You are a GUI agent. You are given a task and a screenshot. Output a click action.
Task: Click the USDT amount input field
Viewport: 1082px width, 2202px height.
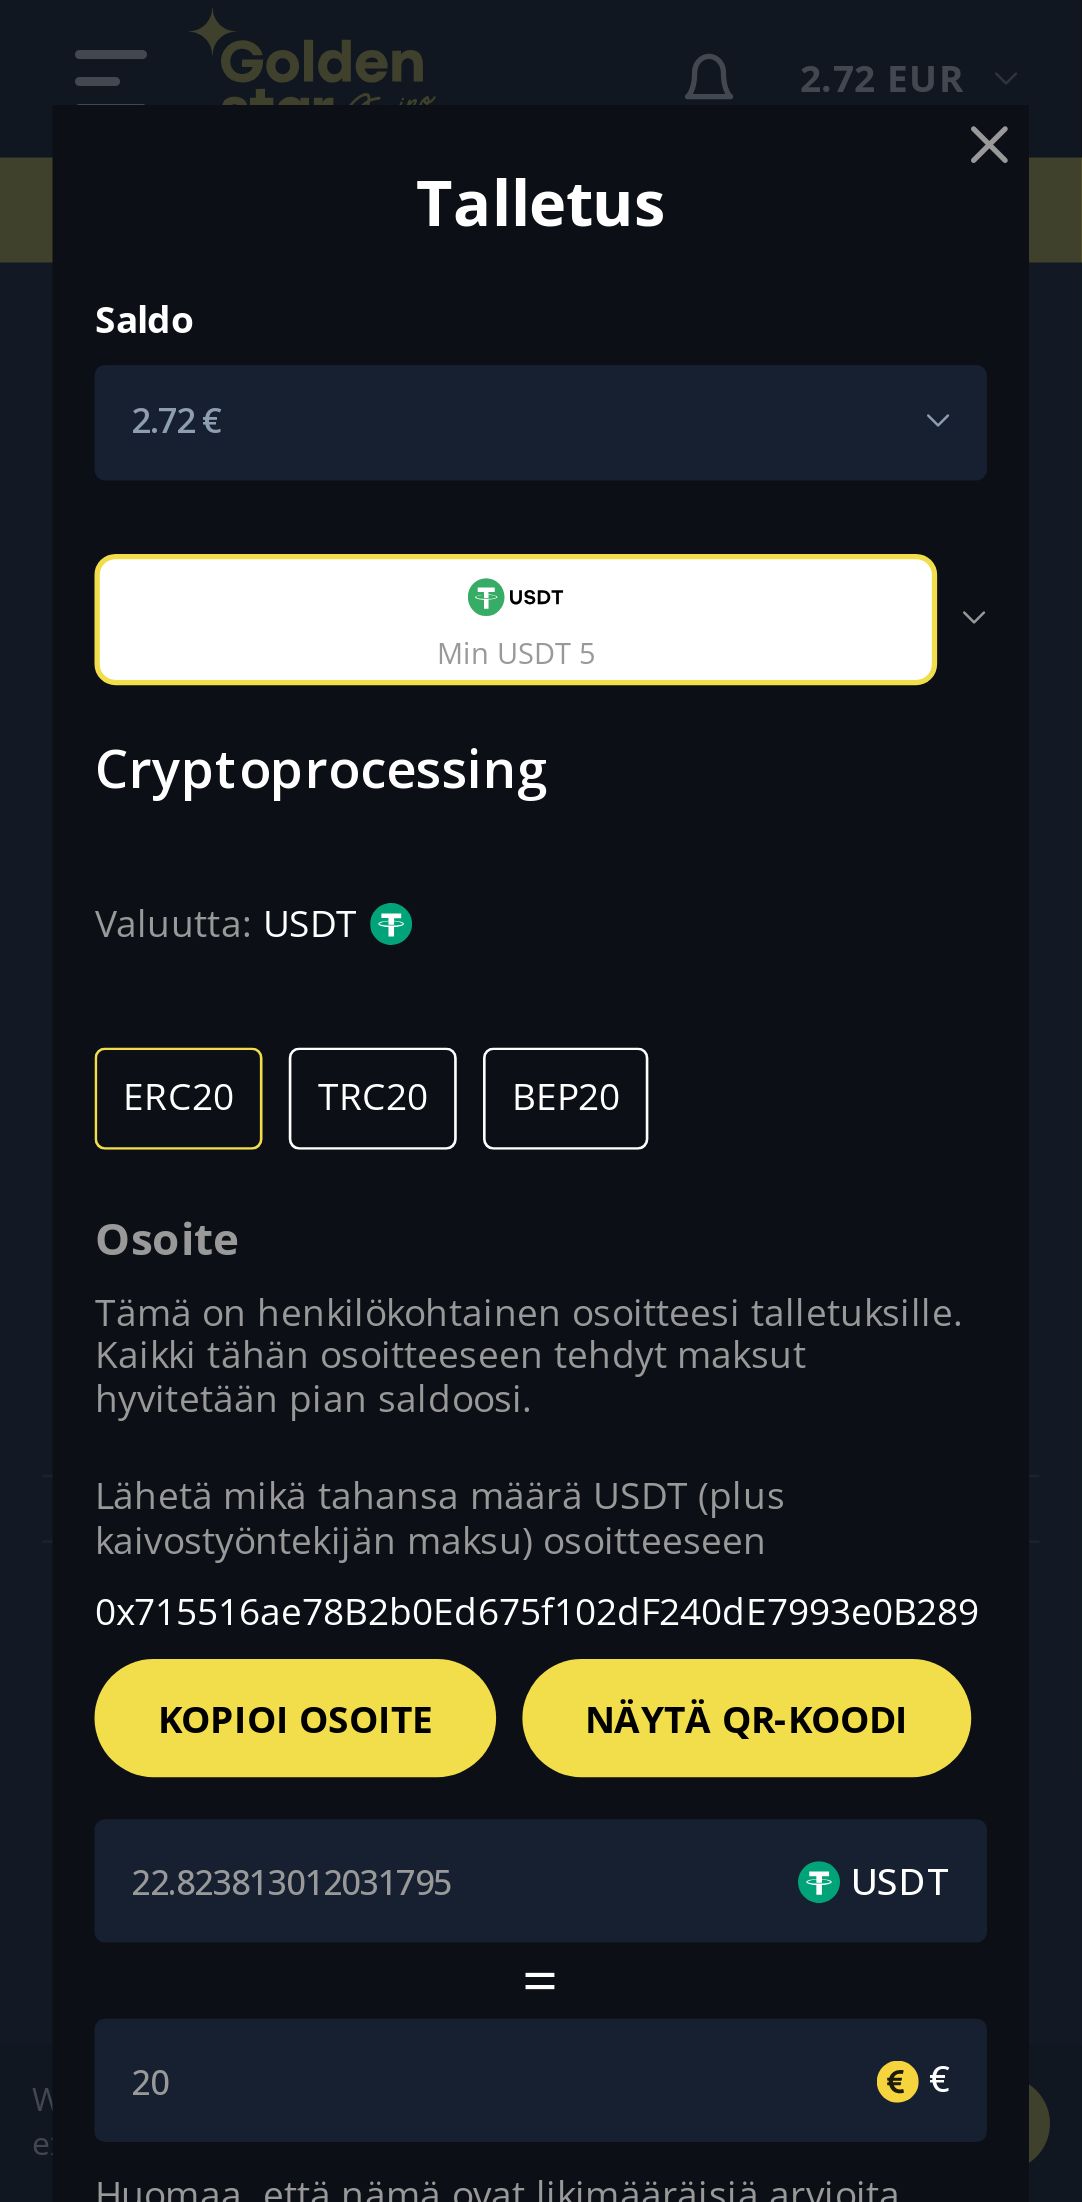pyautogui.click(x=440, y=1882)
